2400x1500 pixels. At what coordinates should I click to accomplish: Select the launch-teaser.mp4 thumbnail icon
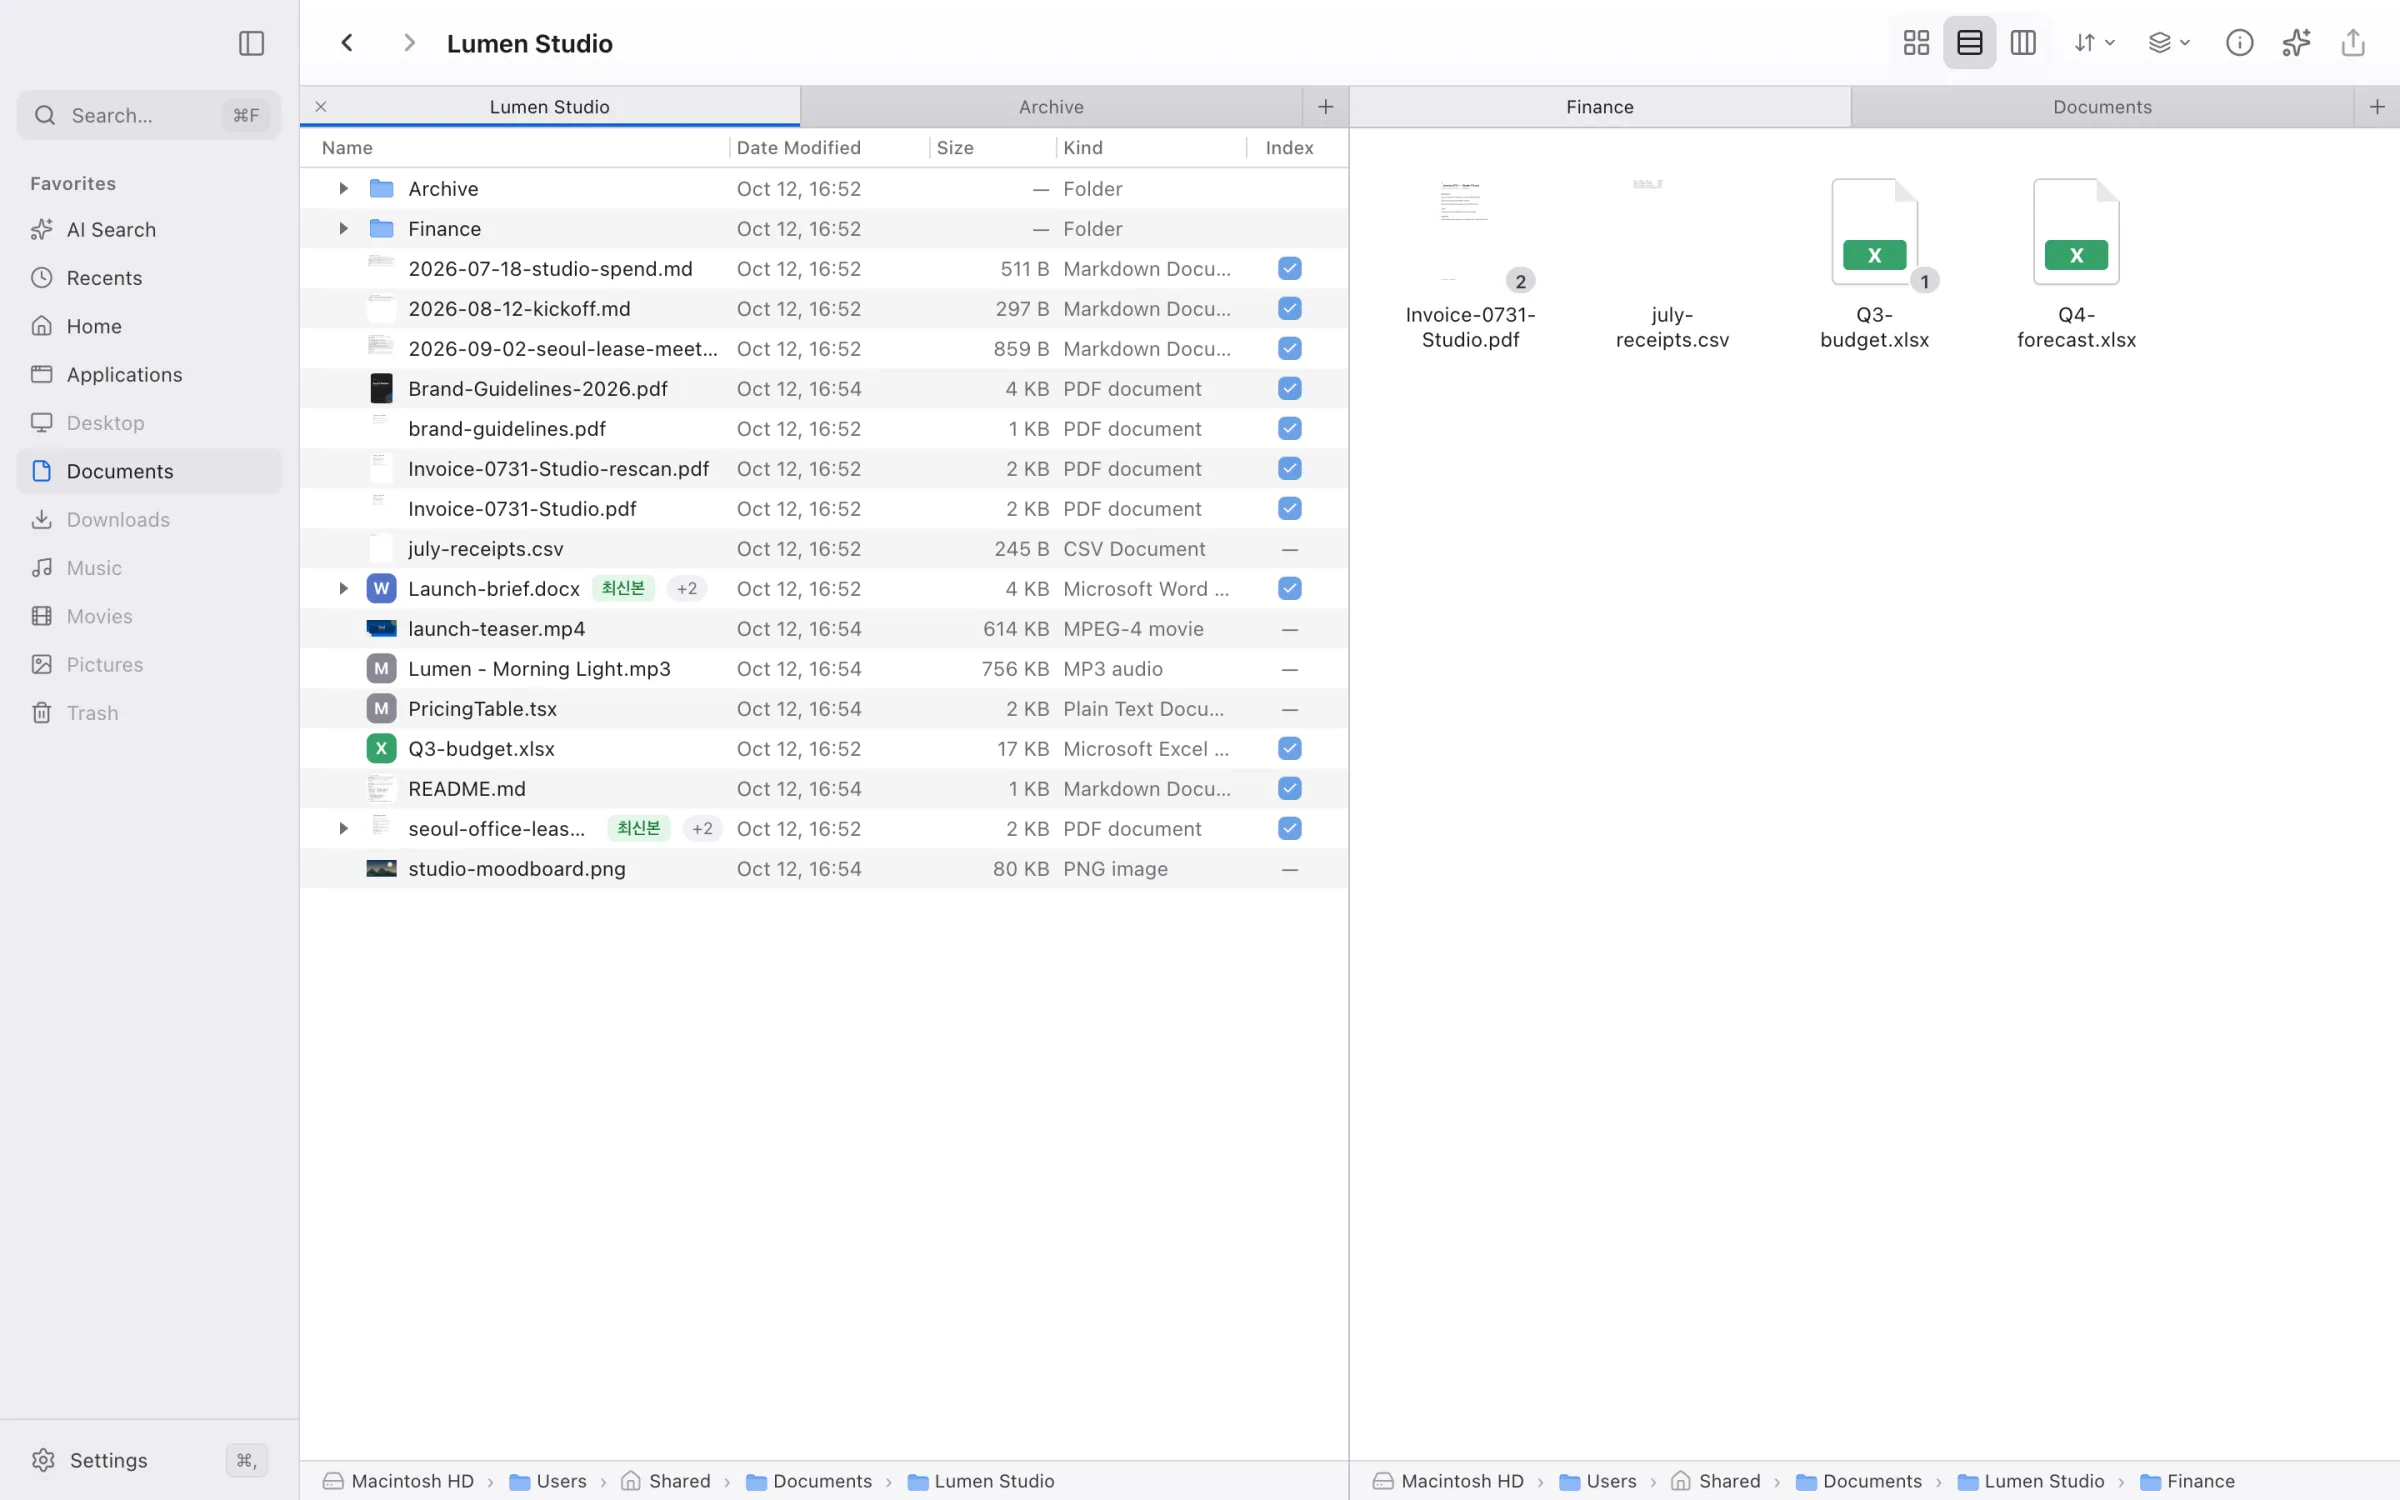click(x=381, y=628)
